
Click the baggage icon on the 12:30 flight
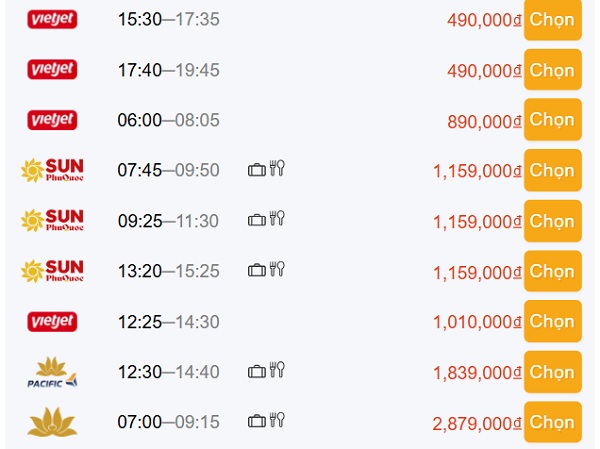click(257, 371)
